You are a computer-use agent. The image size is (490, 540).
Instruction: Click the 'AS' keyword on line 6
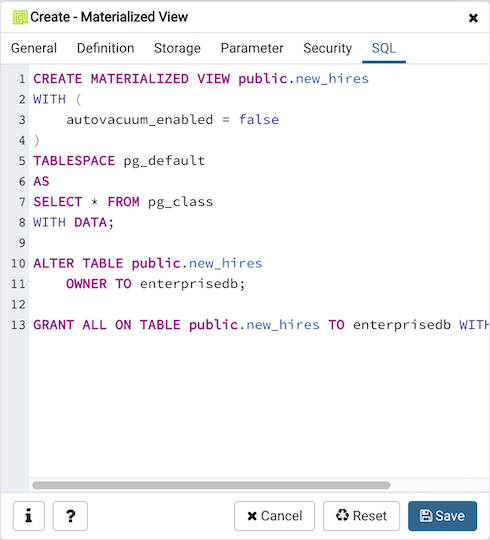tap(41, 181)
